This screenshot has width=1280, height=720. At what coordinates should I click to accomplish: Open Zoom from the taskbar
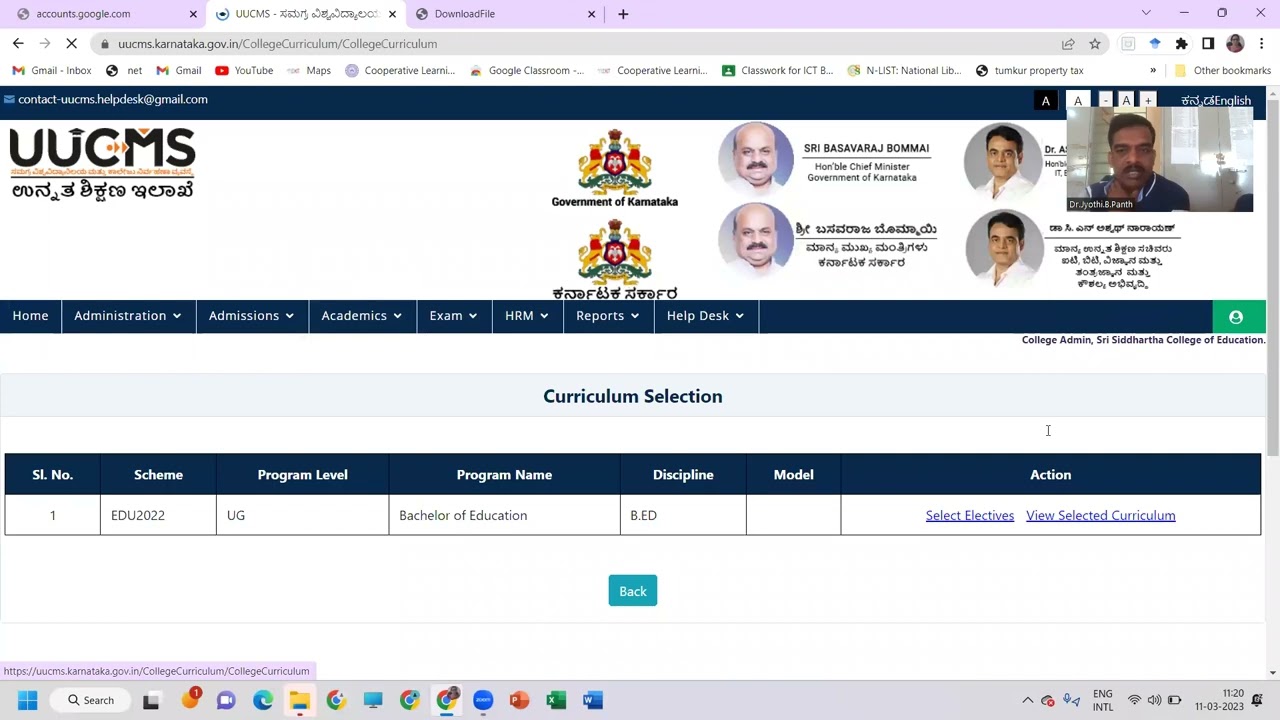pos(483,700)
